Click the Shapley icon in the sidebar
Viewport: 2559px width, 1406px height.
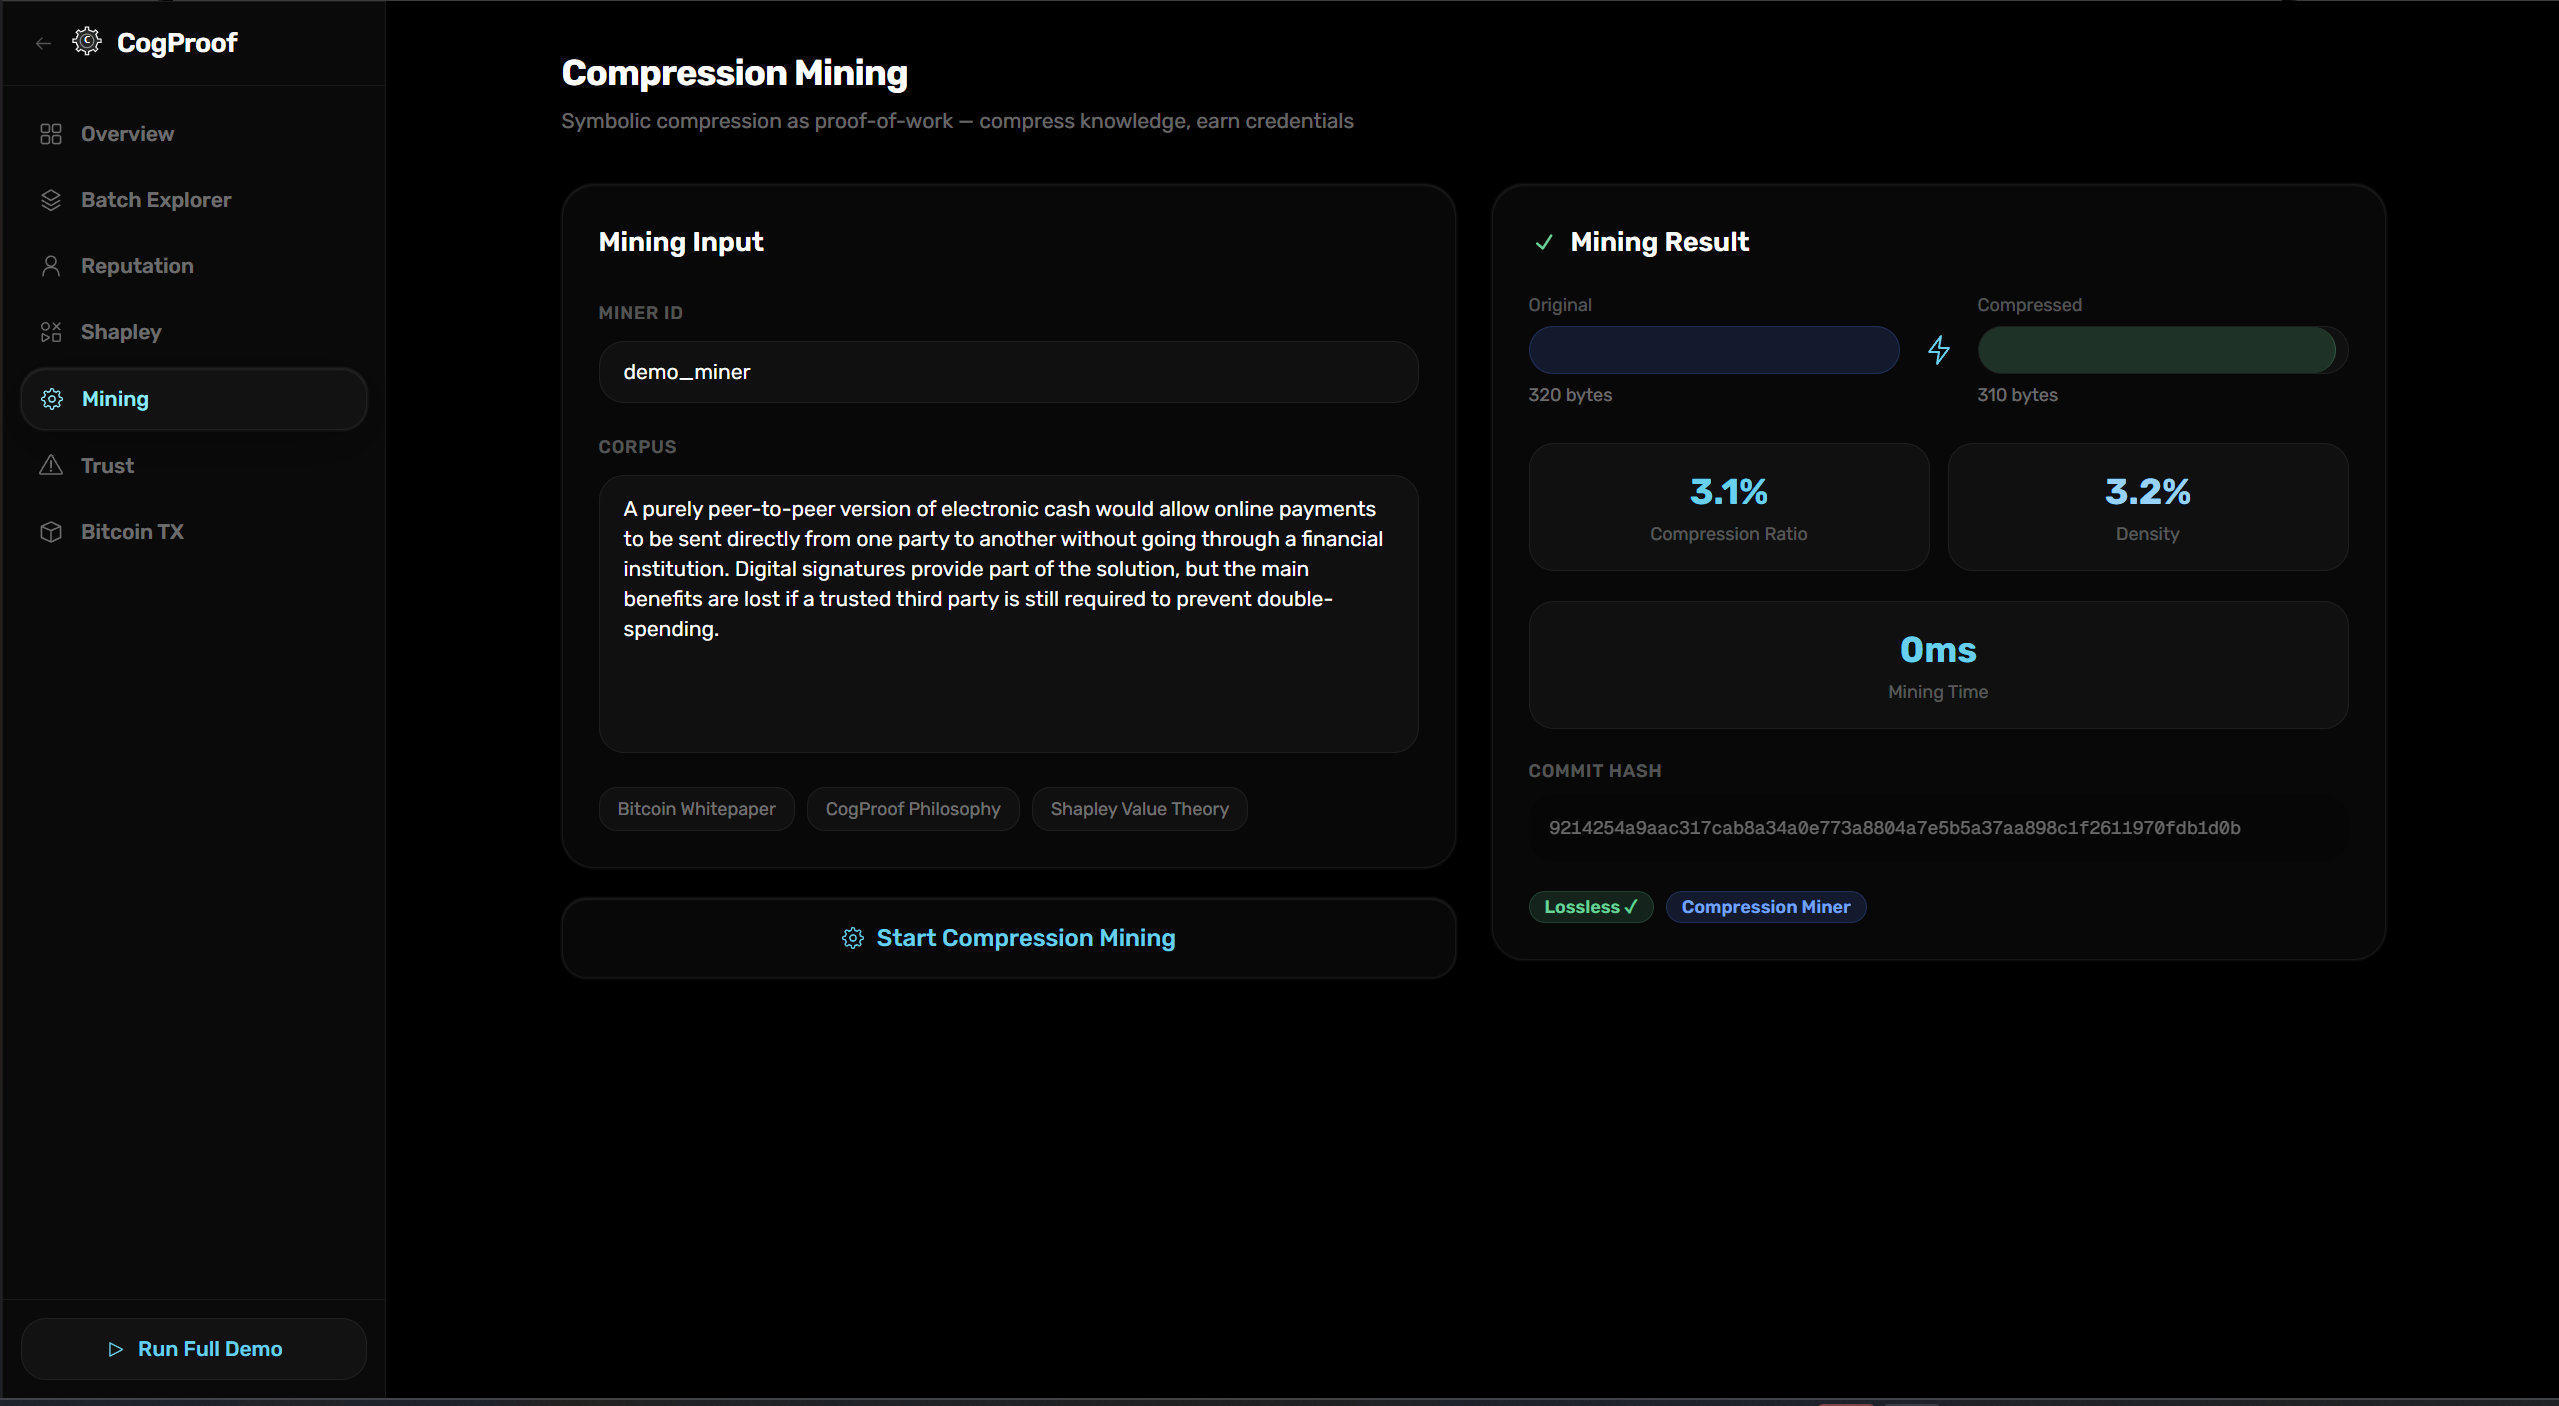point(51,332)
